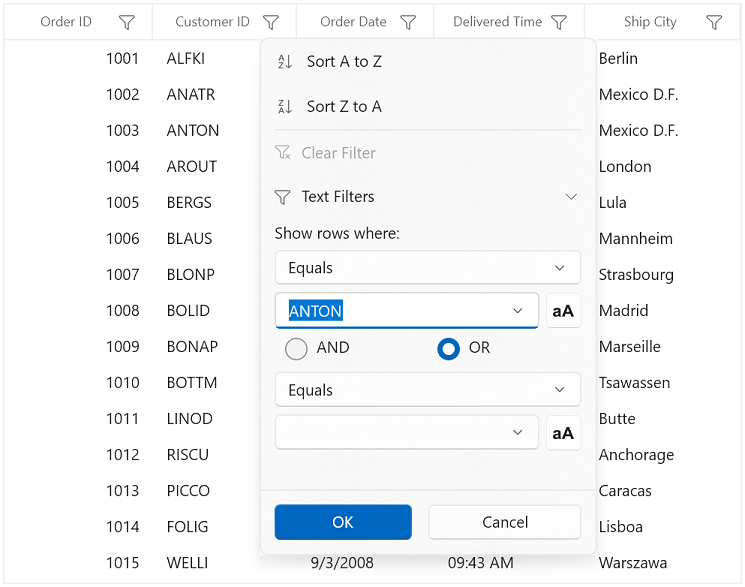Viewport: 745px width, 587px height.
Task: Select the OR radio button
Action: point(448,348)
